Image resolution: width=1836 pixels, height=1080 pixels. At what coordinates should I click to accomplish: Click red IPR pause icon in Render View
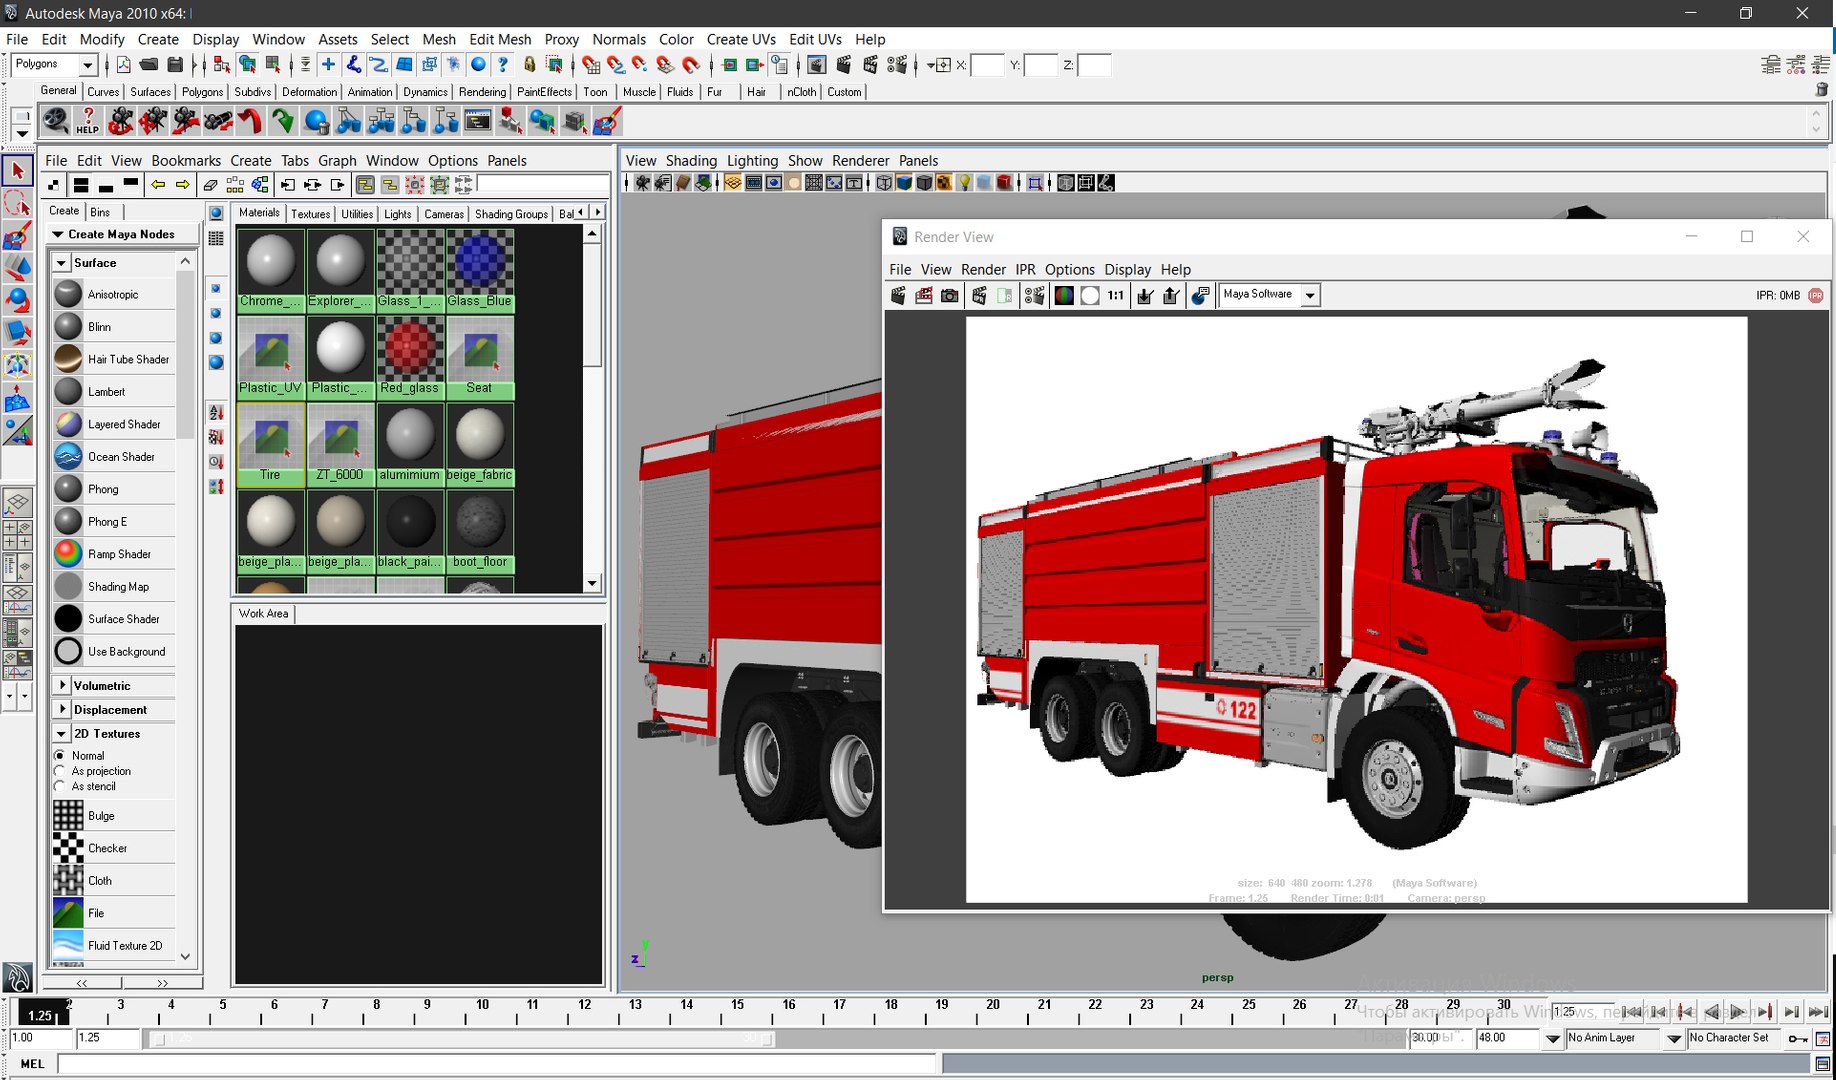click(x=1816, y=295)
